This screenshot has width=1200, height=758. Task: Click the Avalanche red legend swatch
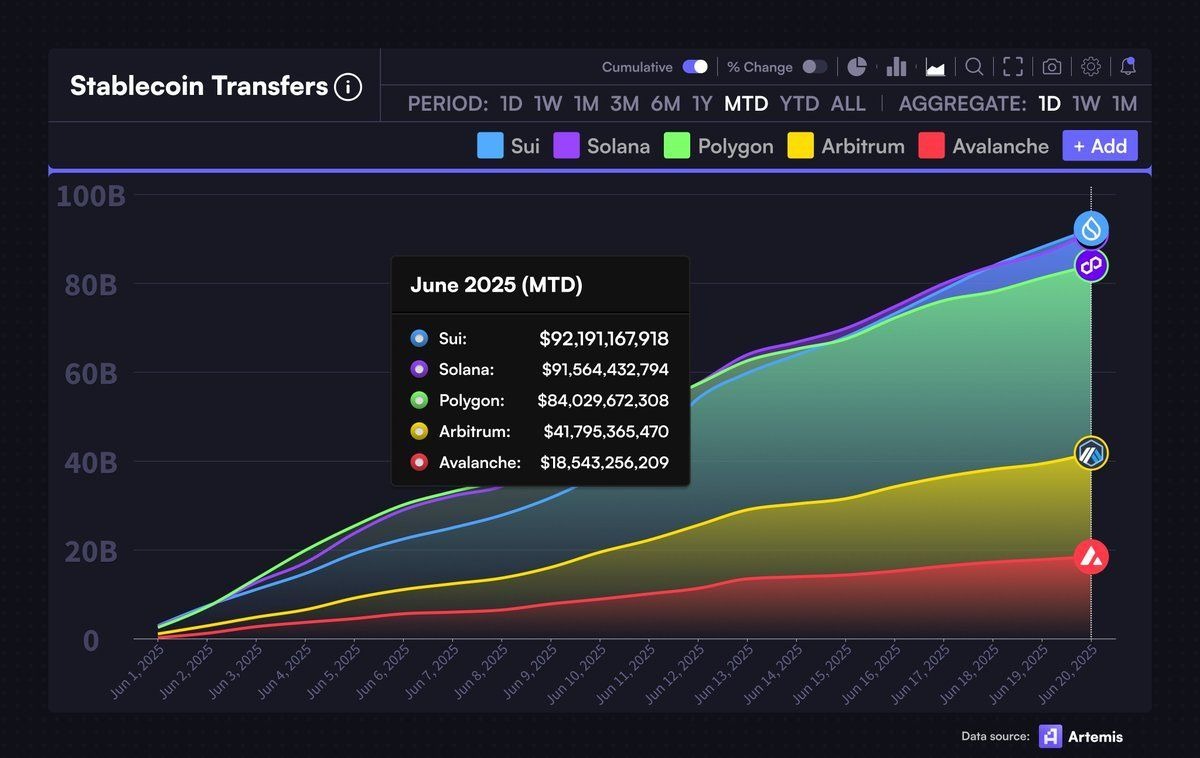coord(931,146)
